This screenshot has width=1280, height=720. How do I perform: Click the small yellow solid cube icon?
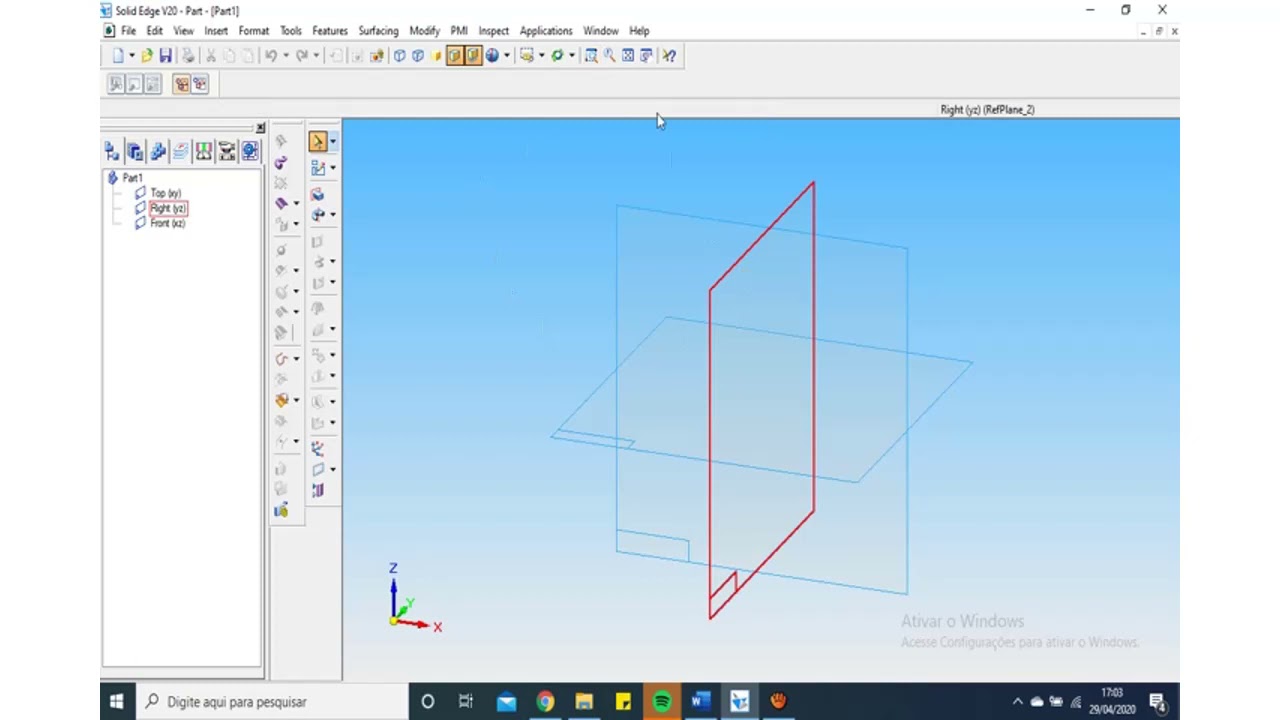[437, 56]
